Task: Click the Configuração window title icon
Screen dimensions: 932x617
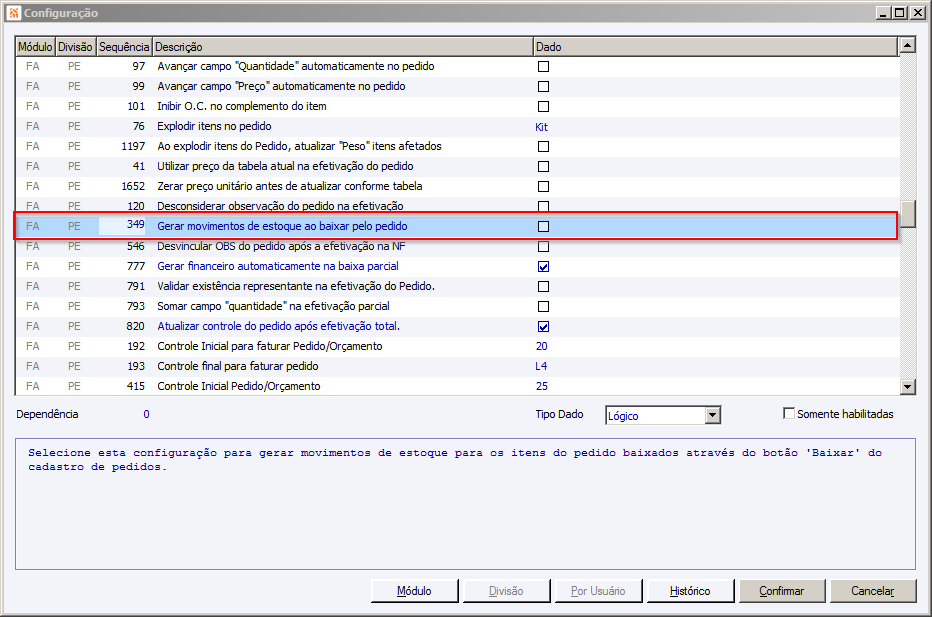Action: click(x=14, y=12)
